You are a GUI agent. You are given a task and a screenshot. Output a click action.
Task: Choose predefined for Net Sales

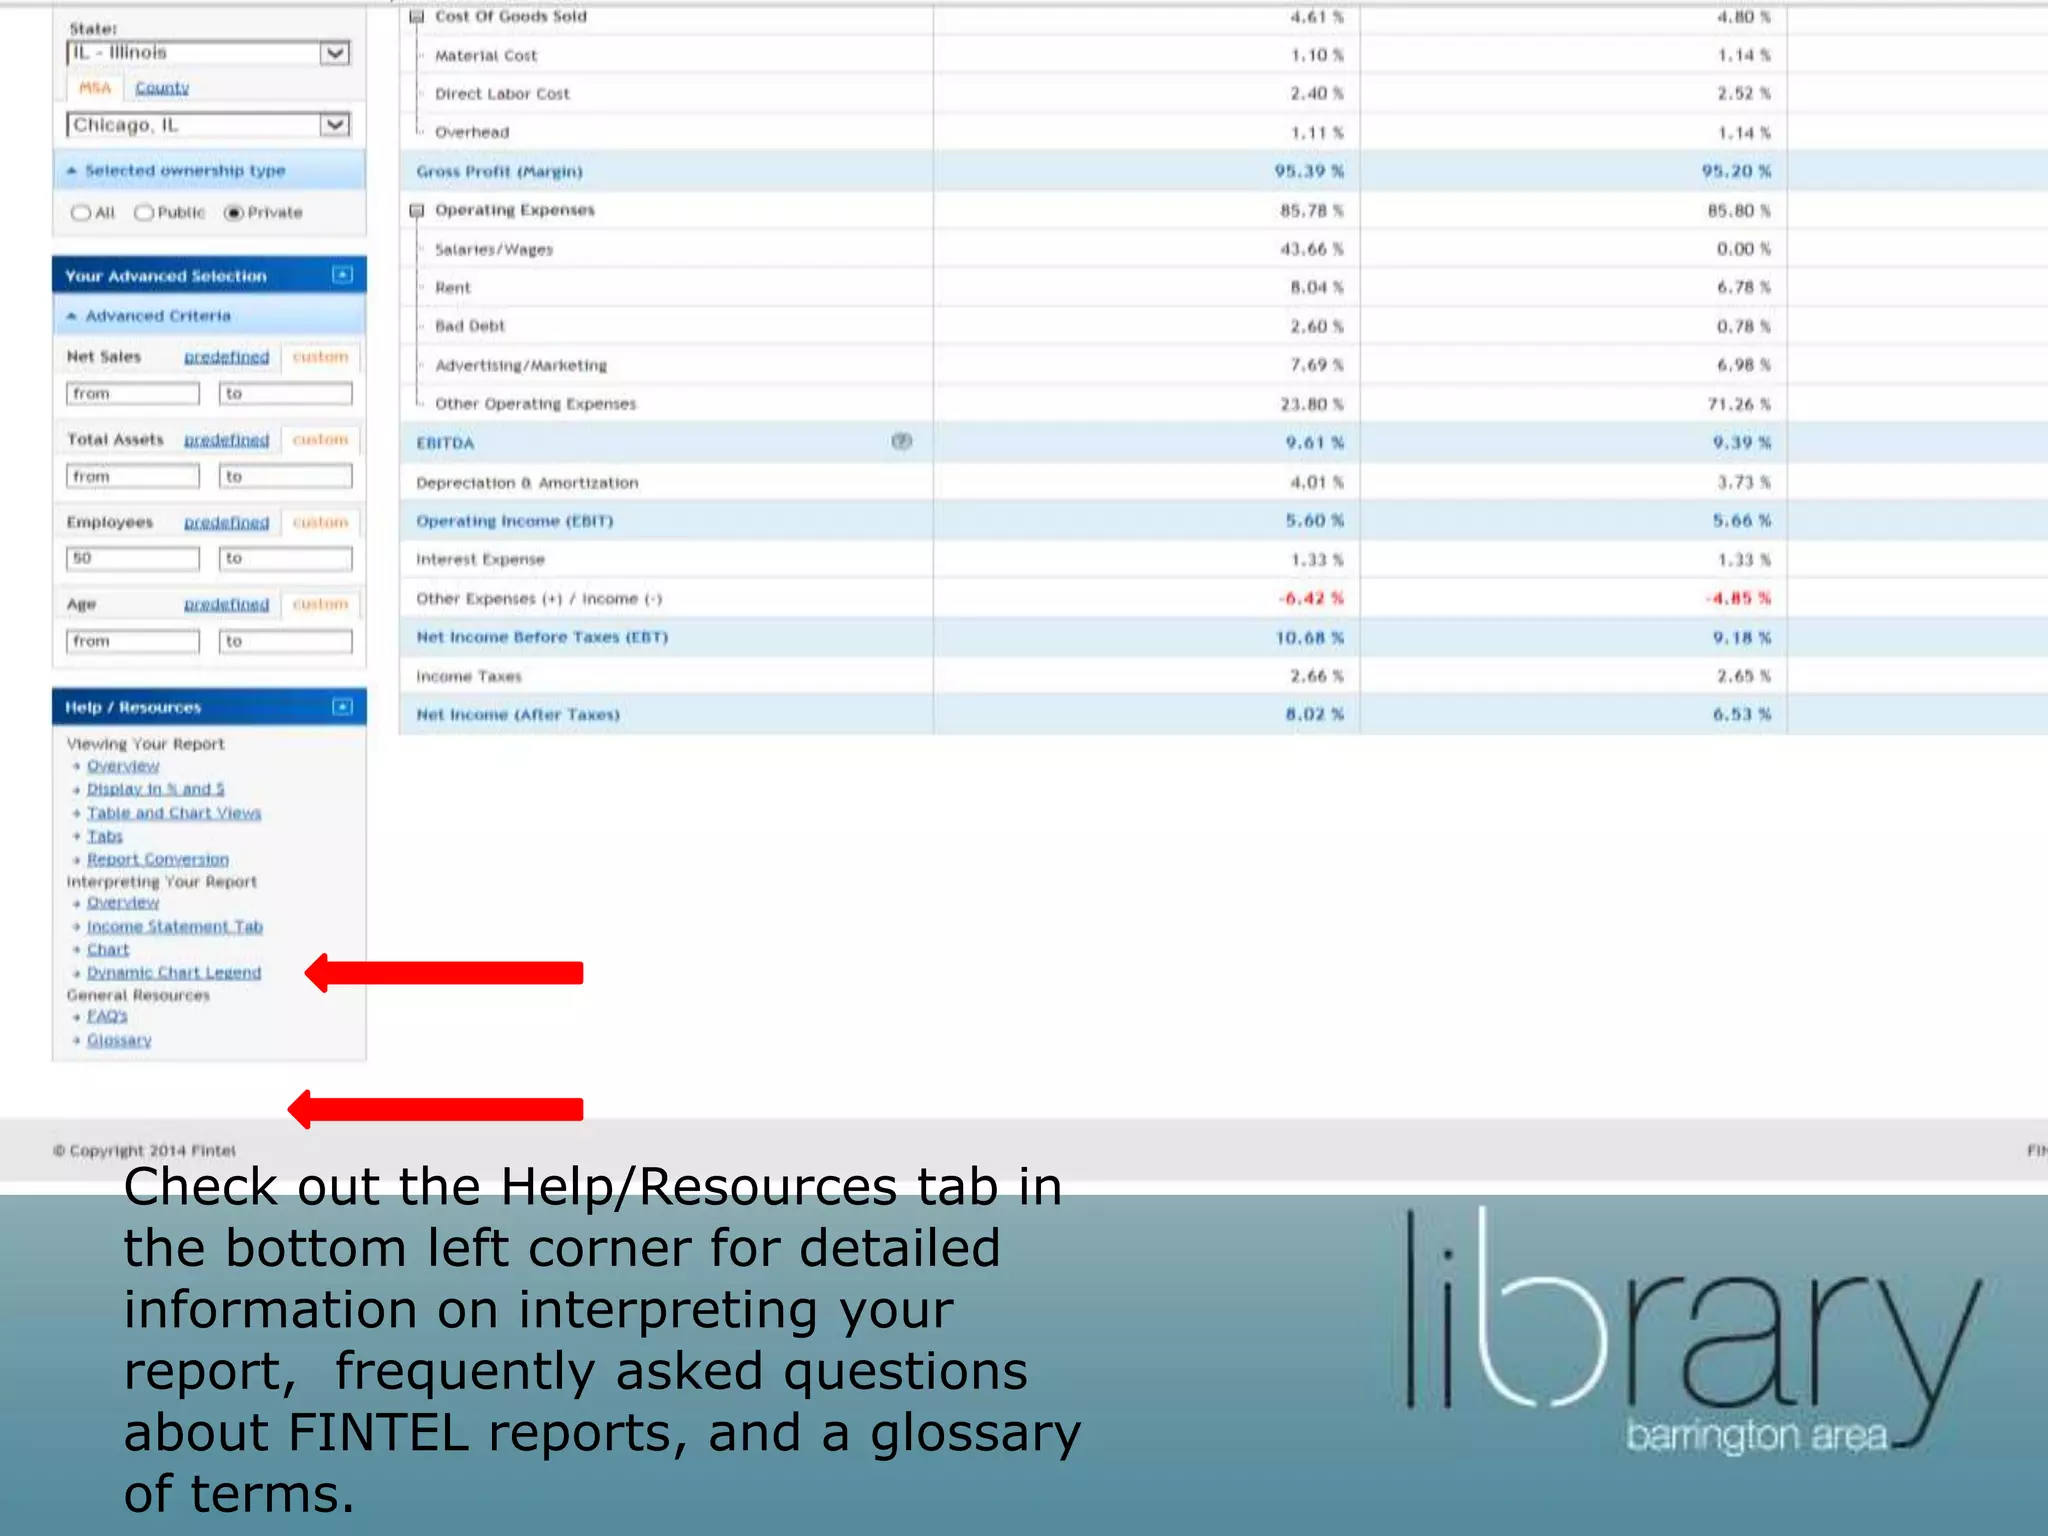point(226,357)
